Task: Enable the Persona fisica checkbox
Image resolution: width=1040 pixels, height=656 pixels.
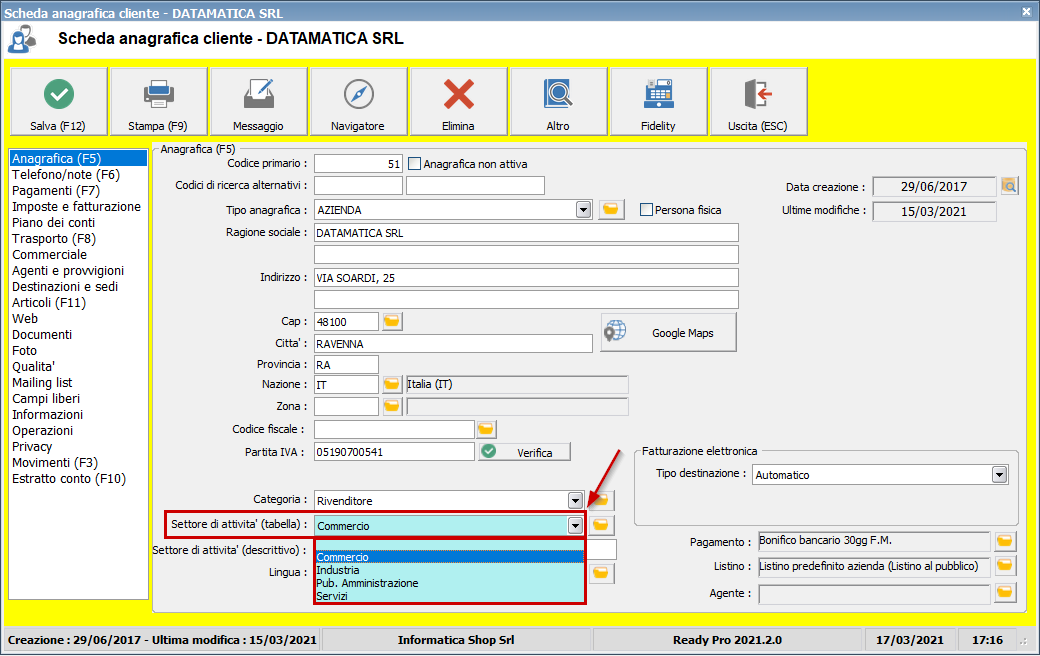Action: coord(646,210)
